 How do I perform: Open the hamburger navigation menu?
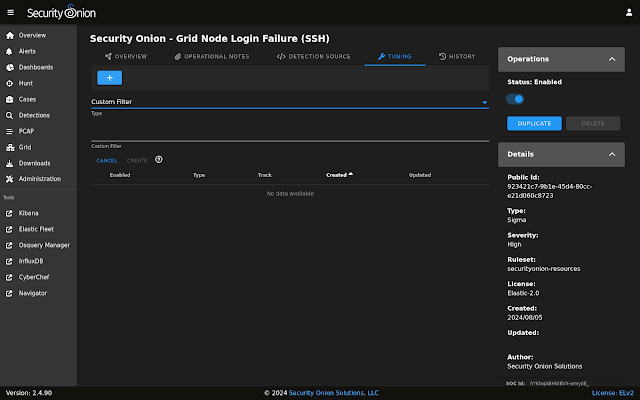pyautogui.click(x=11, y=13)
